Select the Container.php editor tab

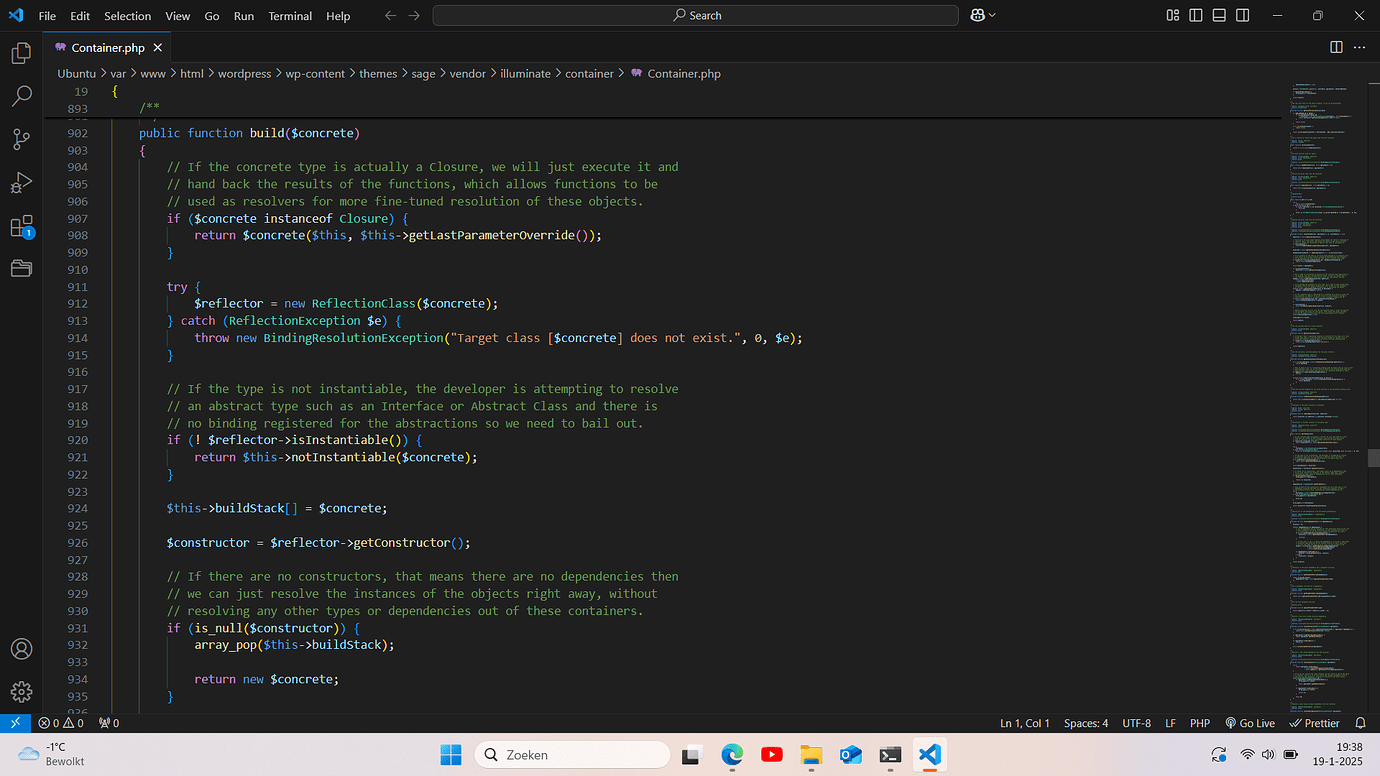click(x=107, y=47)
